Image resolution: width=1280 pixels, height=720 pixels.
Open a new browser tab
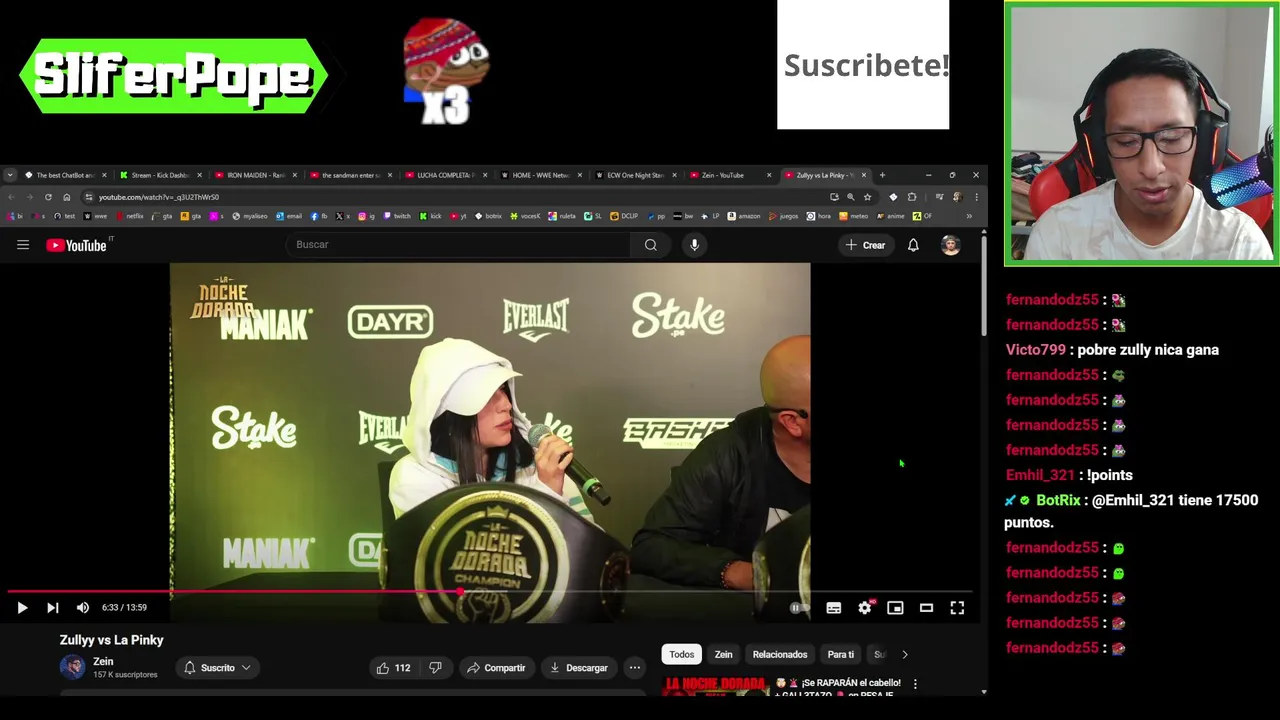click(x=882, y=175)
